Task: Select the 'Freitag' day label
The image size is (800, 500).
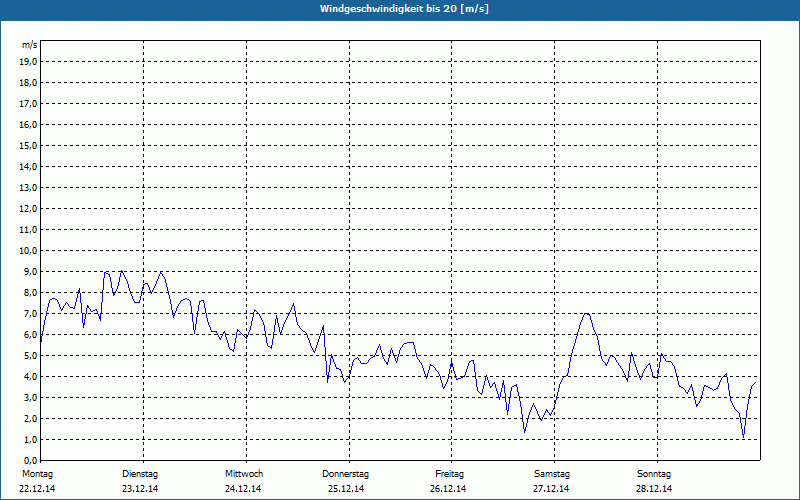Action: (449, 474)
